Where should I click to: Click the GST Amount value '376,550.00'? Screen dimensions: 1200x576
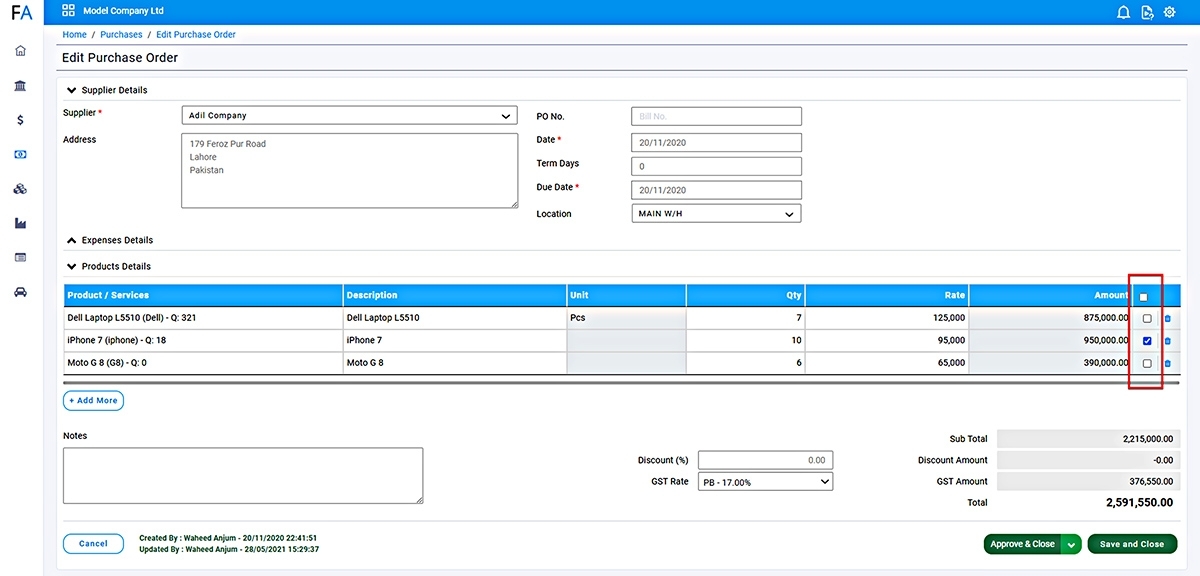click(x=1153, y=482)
